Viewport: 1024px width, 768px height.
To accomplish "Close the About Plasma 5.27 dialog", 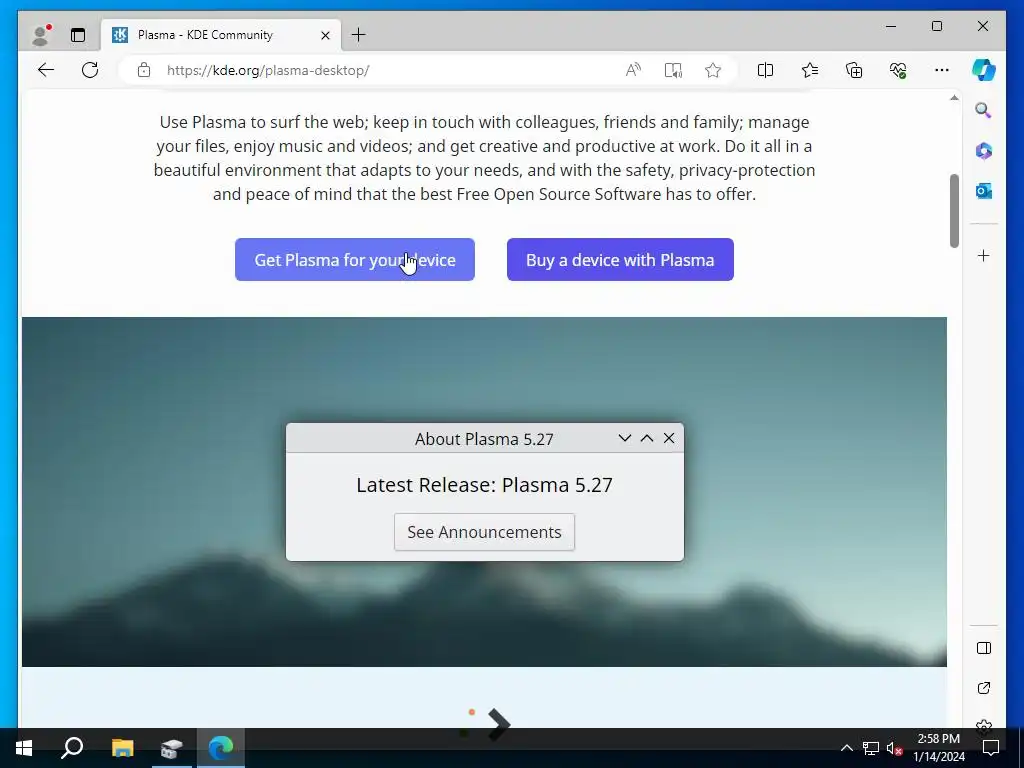I will (x=669, y=438).
